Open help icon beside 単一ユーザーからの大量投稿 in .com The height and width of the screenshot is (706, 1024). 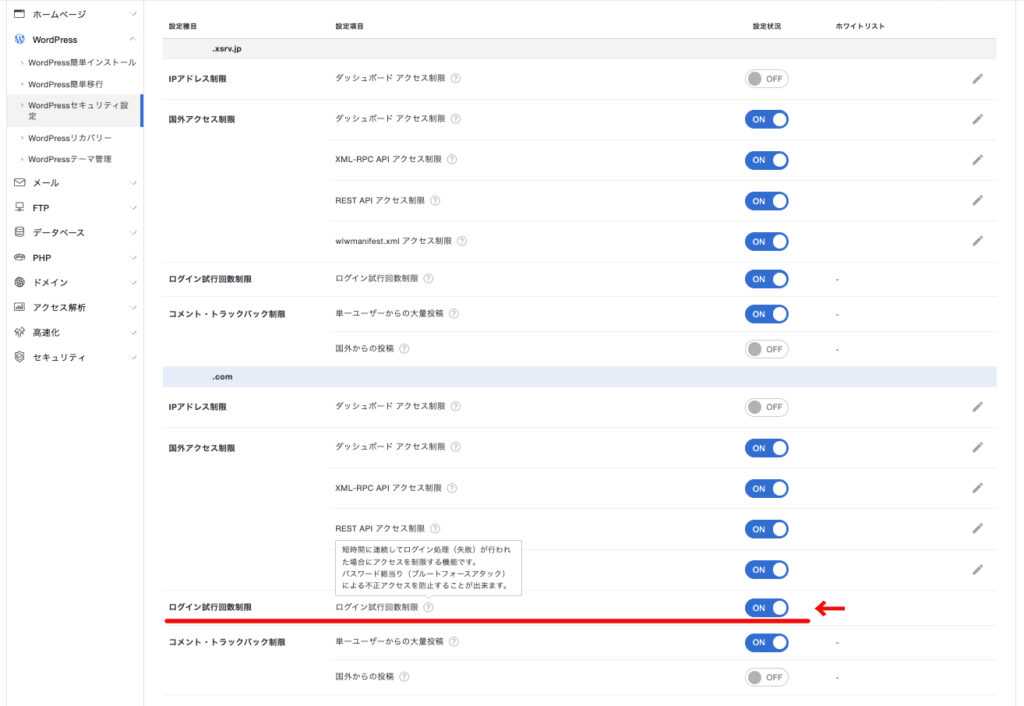[x=454, y=642]
